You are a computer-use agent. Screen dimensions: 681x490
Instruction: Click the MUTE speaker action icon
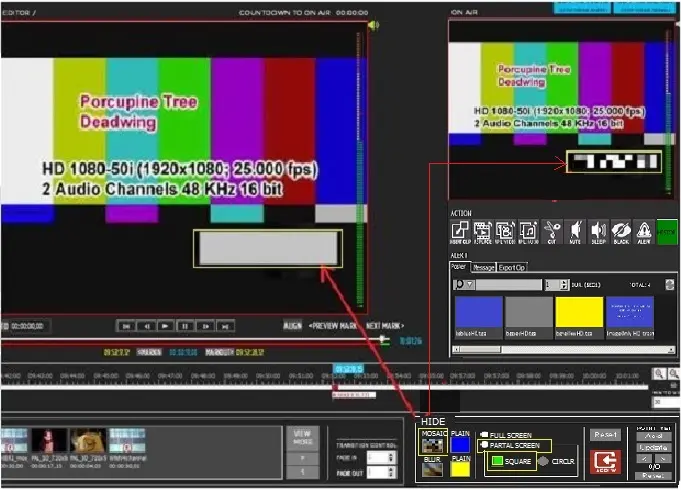pyautogui.click(x=575, y=231)
